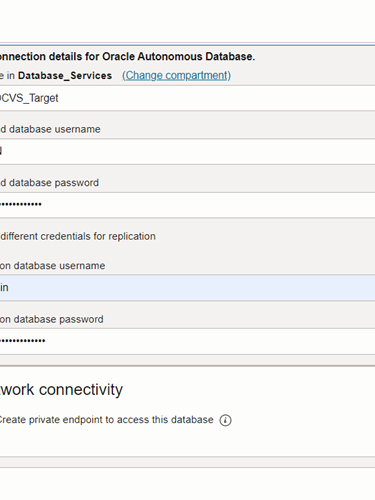Image resolution: width=375 pixels, height=500 pixels.
Task: Click the bold Database_Services compartment name
Action: pyautogui.click(x=65, y=76)
